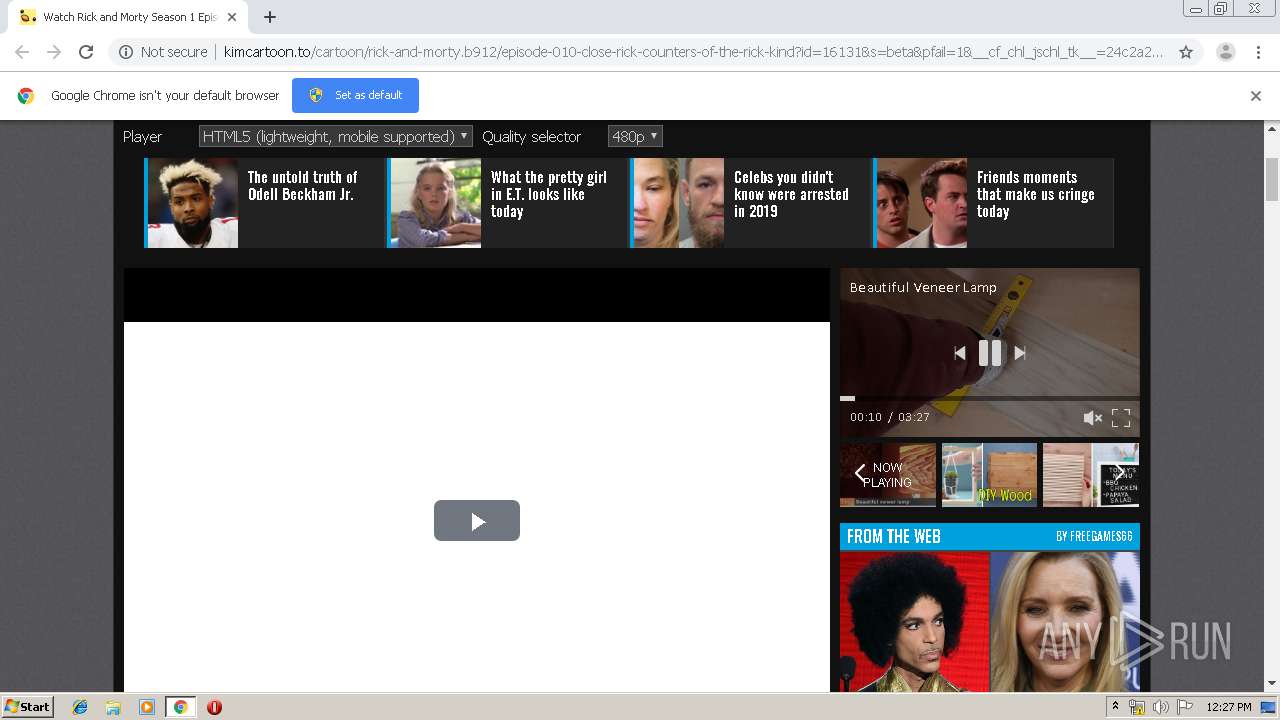Click the page vertical scrollbar thumb

(1272, 178)
